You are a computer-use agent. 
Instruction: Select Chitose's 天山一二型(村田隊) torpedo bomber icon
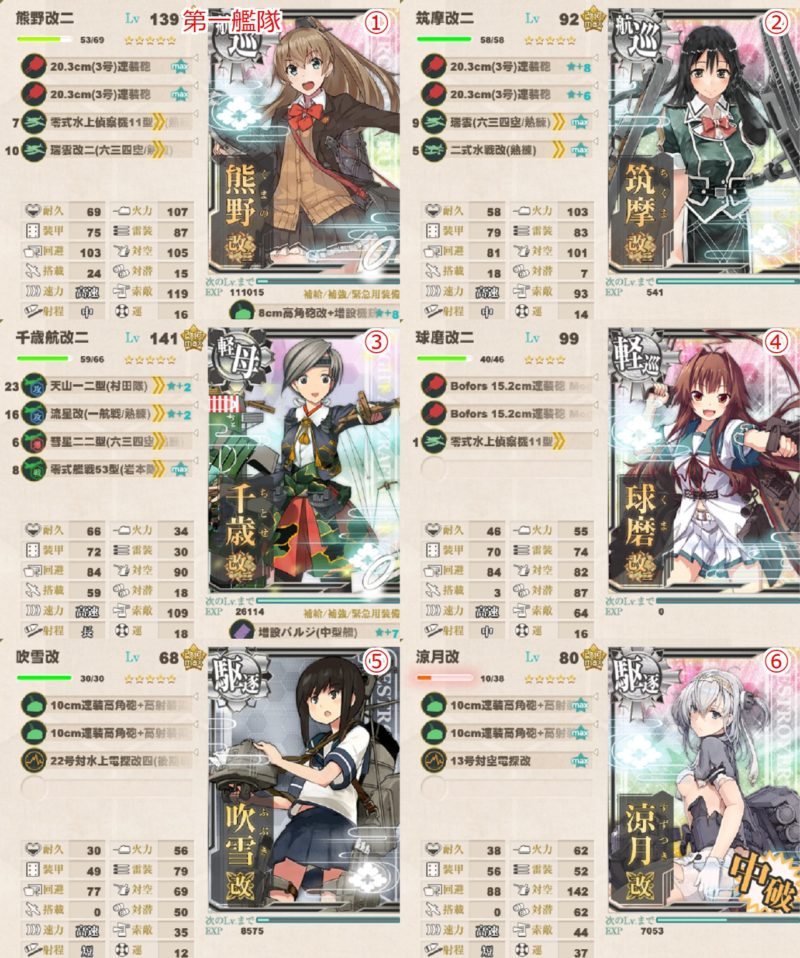coord(34,386)
